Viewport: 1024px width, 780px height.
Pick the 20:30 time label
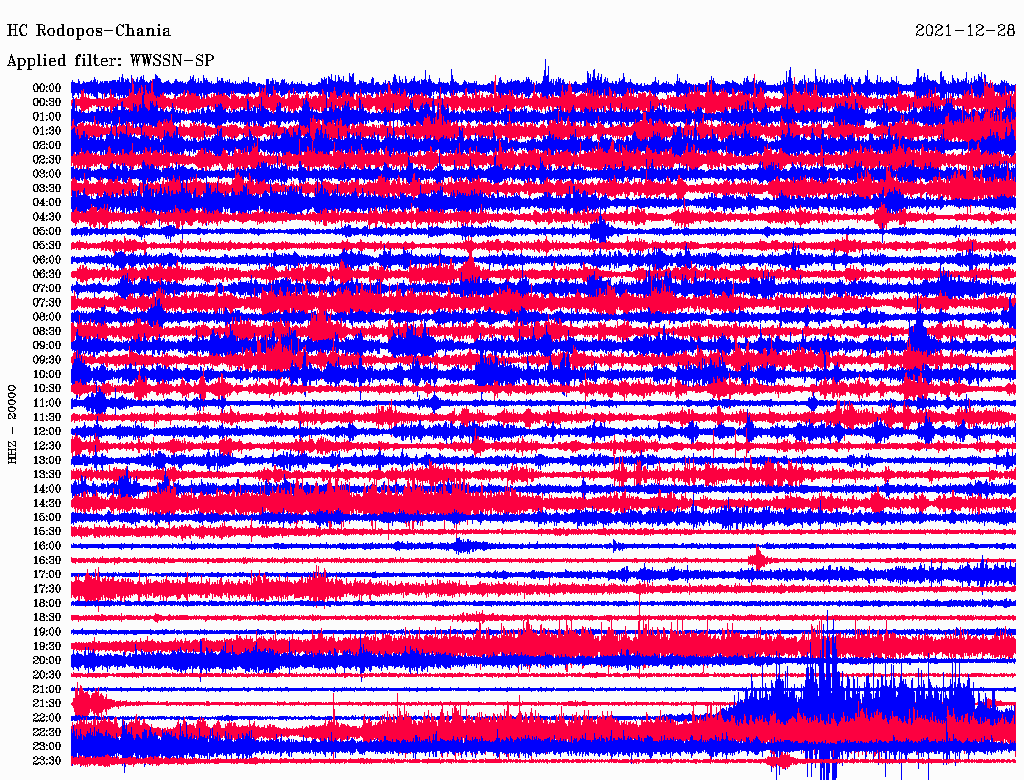tap(47, 675)
